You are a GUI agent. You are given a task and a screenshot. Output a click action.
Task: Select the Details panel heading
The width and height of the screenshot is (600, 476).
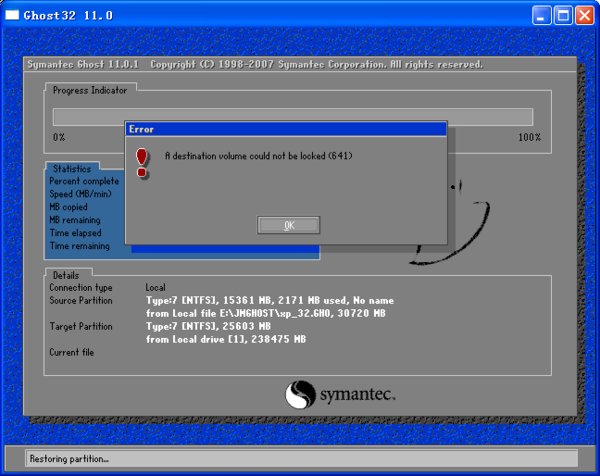pyautogui.click(x=68, y=274)
